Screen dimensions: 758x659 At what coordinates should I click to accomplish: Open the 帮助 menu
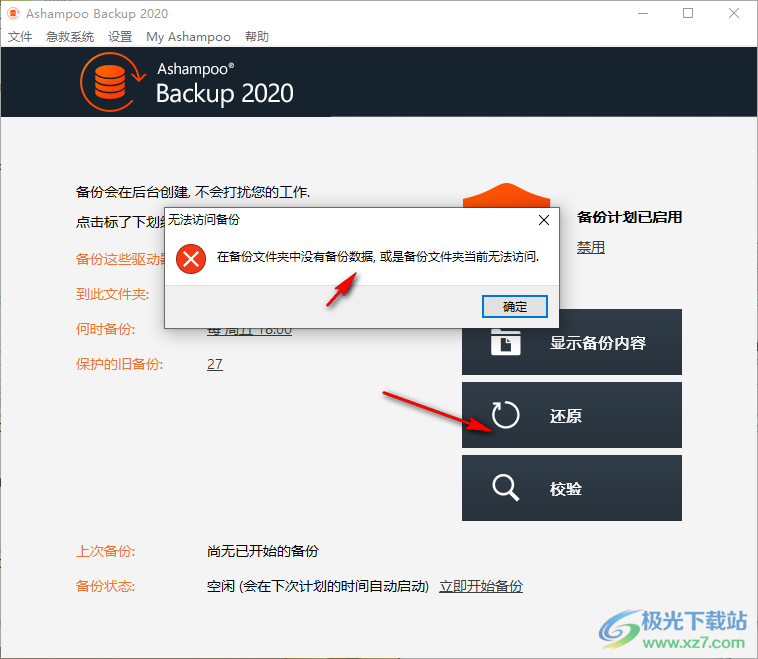(257, 37)
